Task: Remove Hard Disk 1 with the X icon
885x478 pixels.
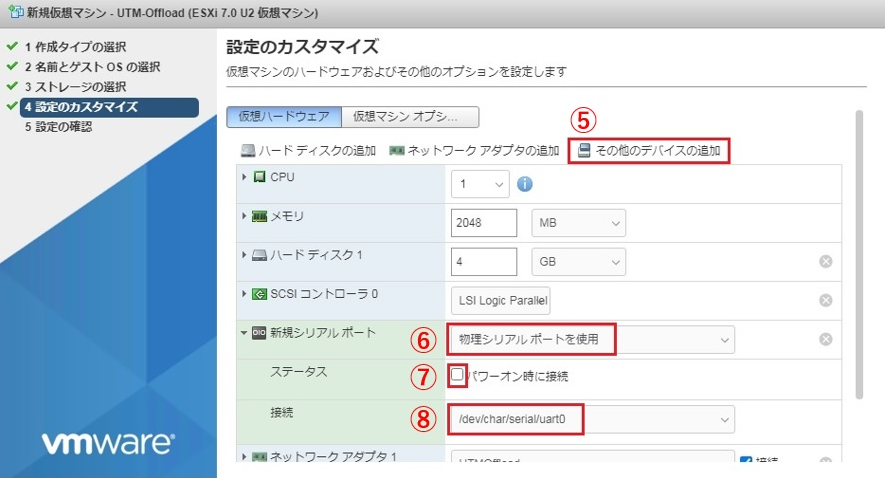Action: click(826, 261)
